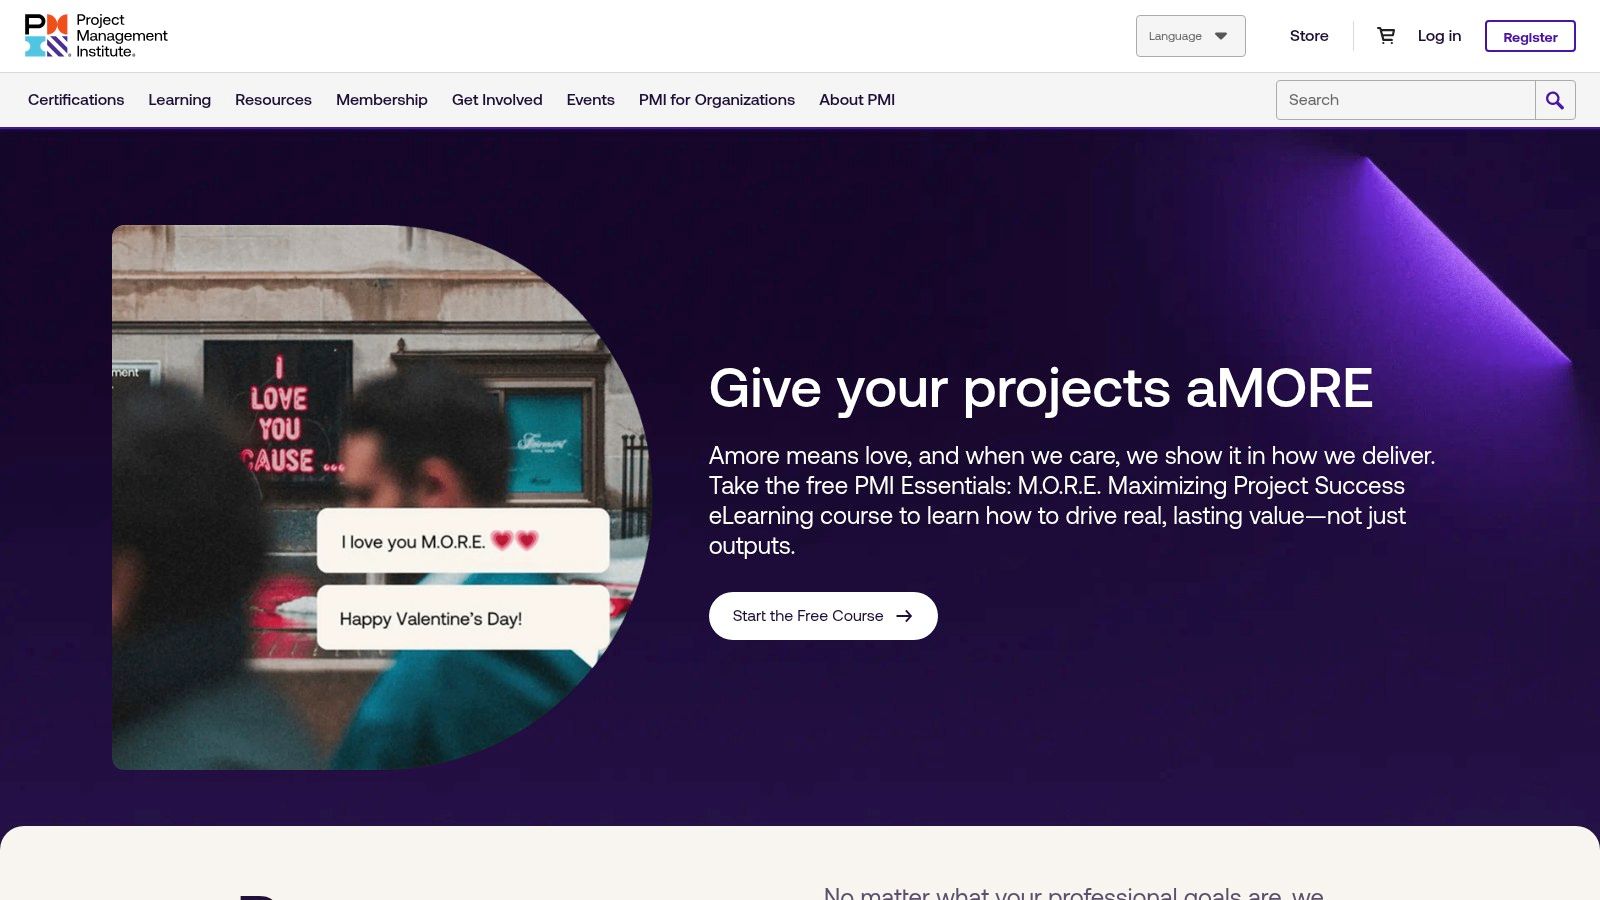Viewport: 1600px width, 900px height.
Task: Visit the Store
Action: [1308, 35]
